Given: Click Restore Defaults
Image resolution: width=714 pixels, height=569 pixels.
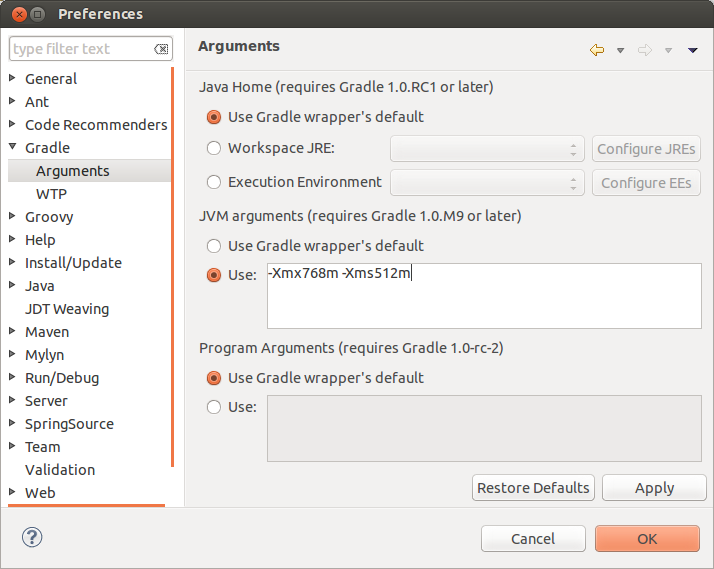Looking at the screenshot, I should (533, 488).
